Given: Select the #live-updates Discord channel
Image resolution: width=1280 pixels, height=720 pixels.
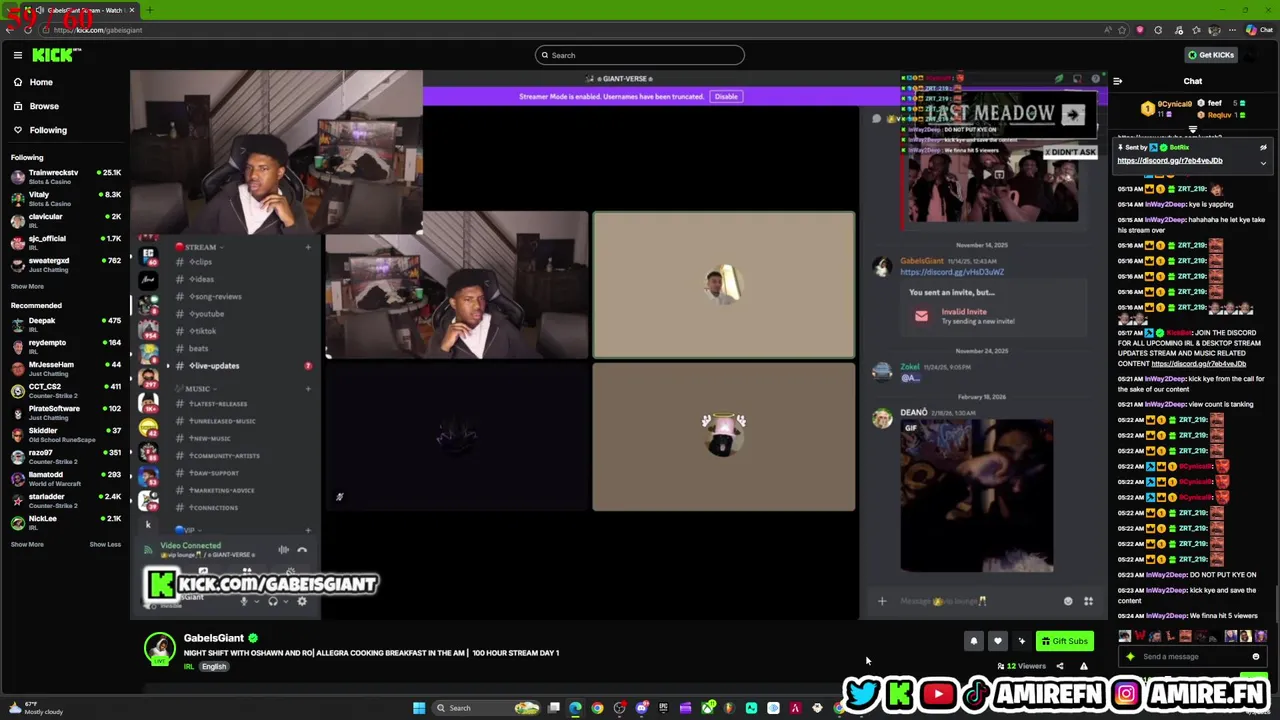Looking at the screenshot, I should tap(214, 366).
